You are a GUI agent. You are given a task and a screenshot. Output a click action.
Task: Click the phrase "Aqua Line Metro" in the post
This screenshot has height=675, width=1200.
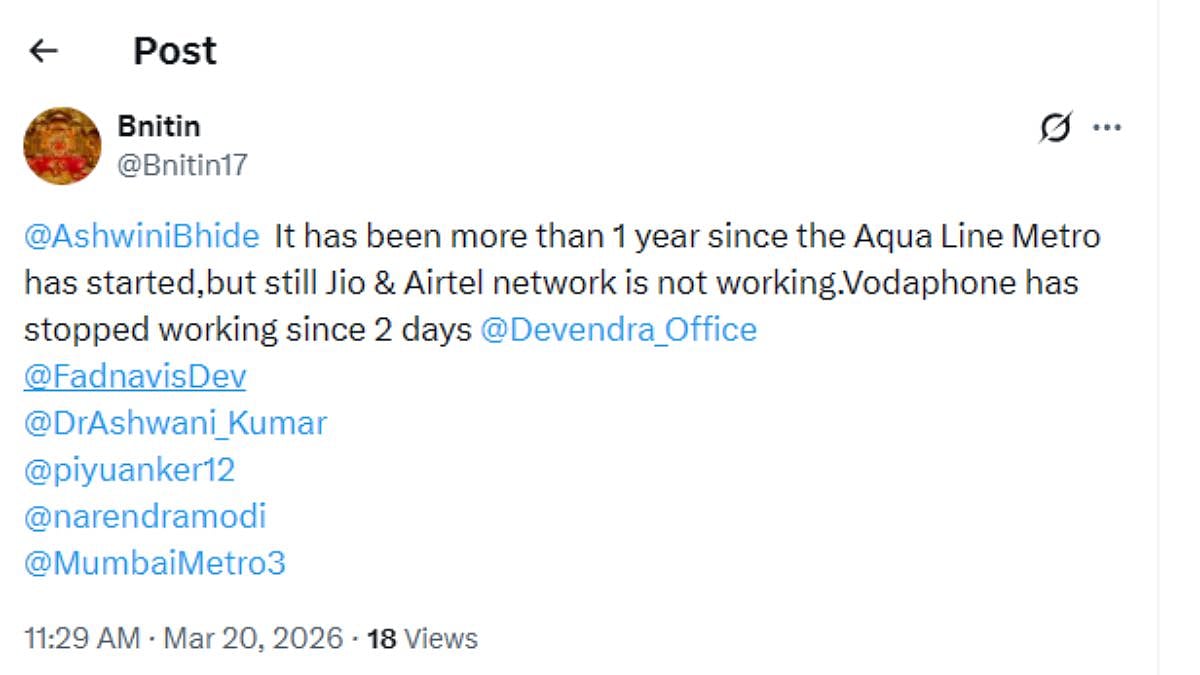(x=977, y=237)
